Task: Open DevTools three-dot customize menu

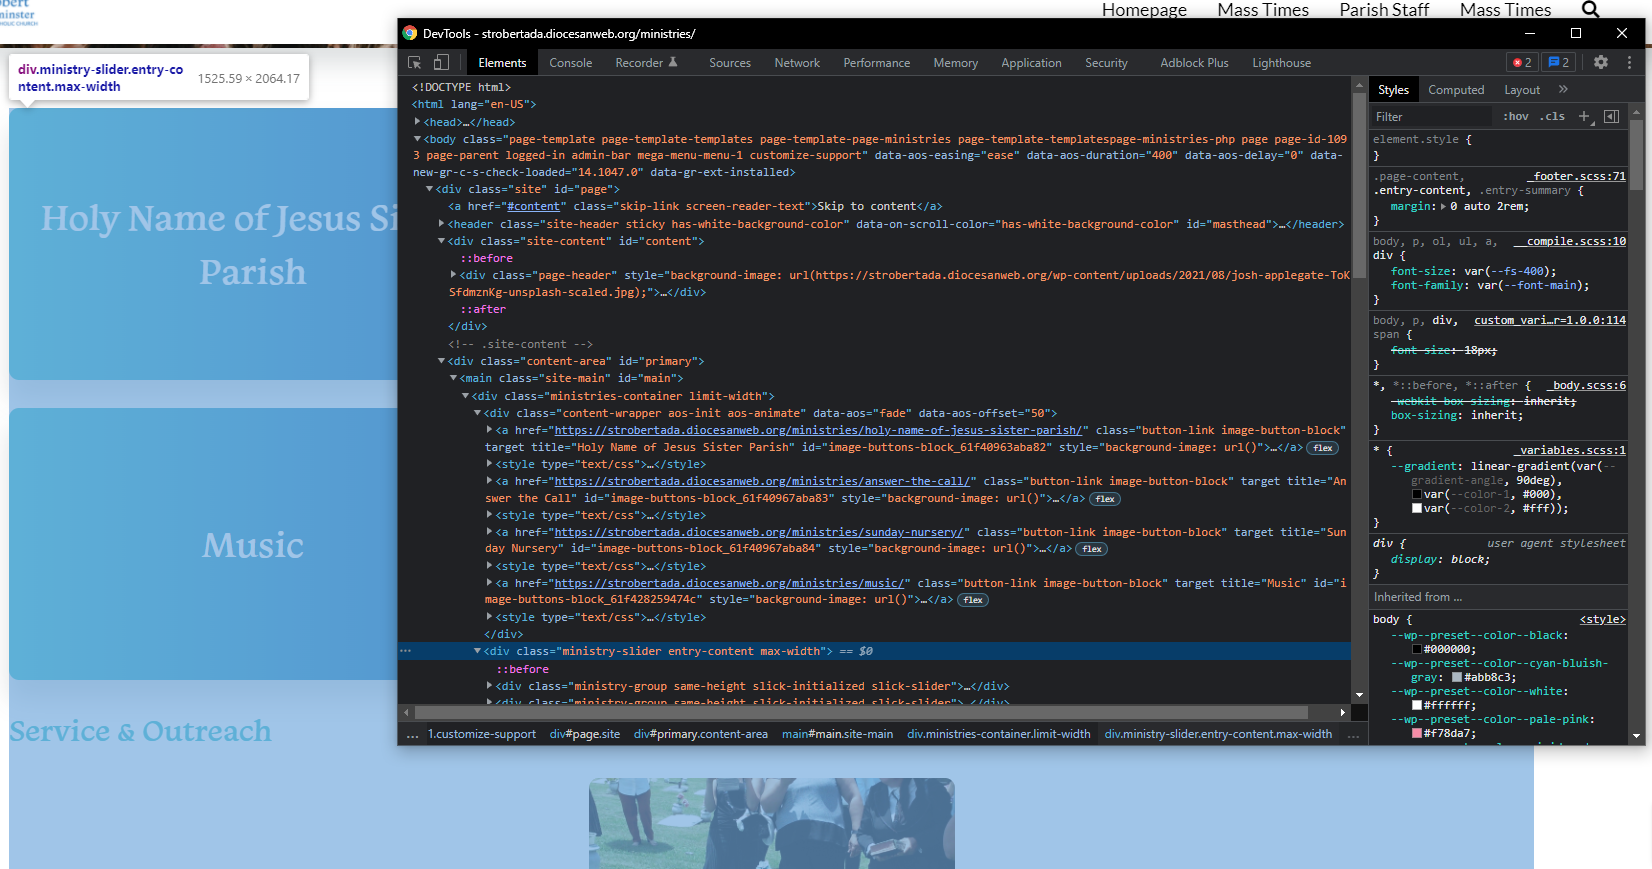Action: click(1629, 62)
